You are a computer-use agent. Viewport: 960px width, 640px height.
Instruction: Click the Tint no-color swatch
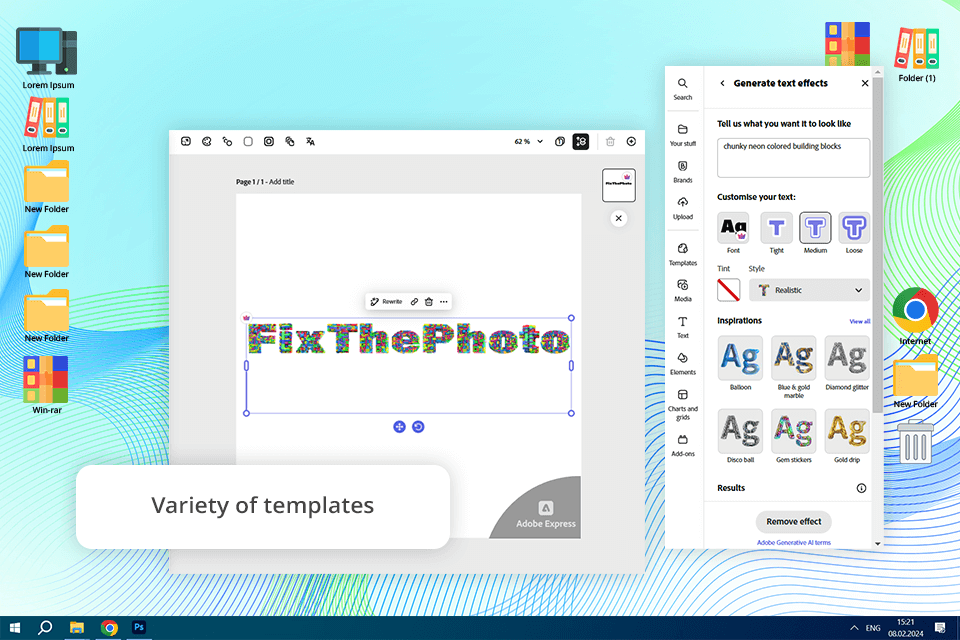click(729, 290)
